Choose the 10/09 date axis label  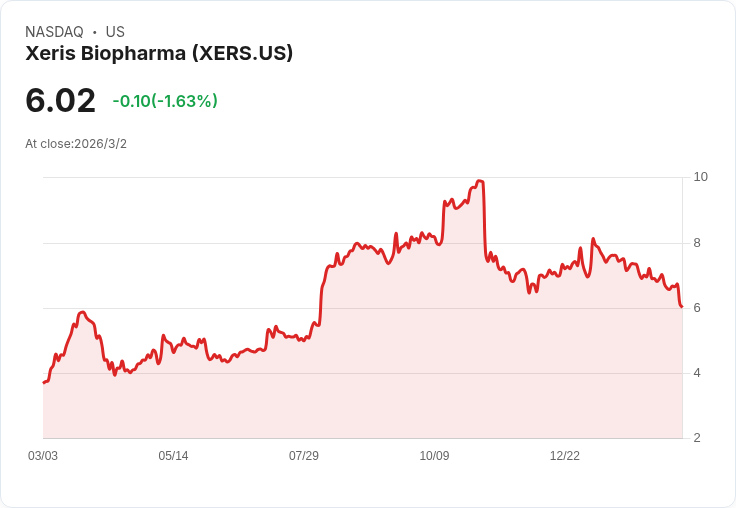434,456
